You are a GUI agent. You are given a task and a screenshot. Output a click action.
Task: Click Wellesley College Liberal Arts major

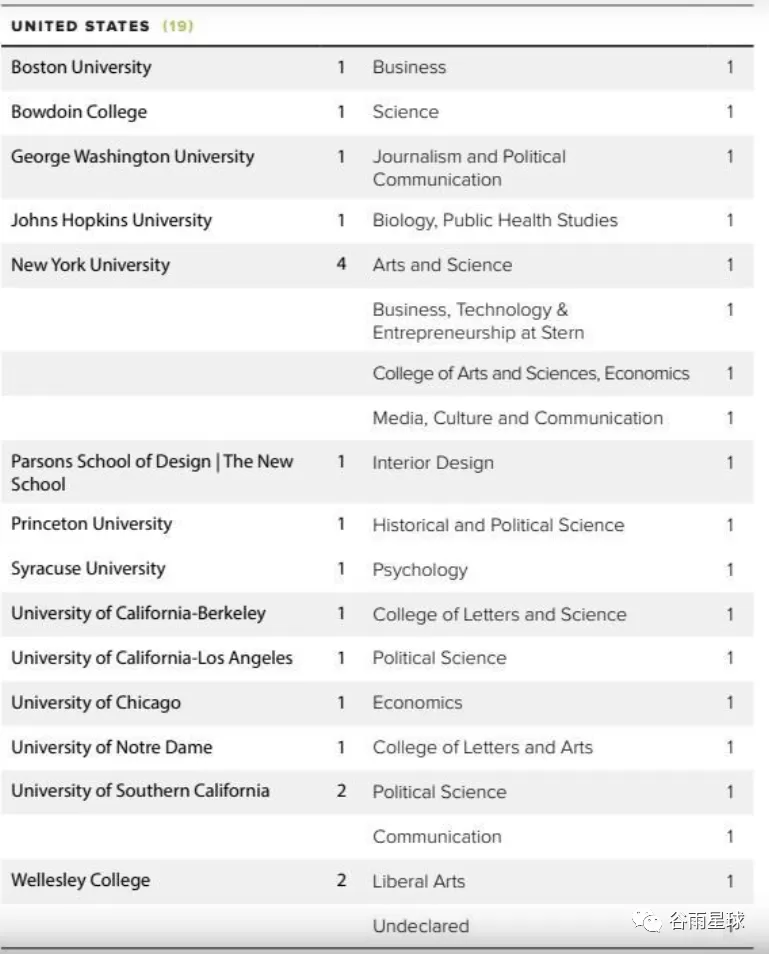point(419,882)
